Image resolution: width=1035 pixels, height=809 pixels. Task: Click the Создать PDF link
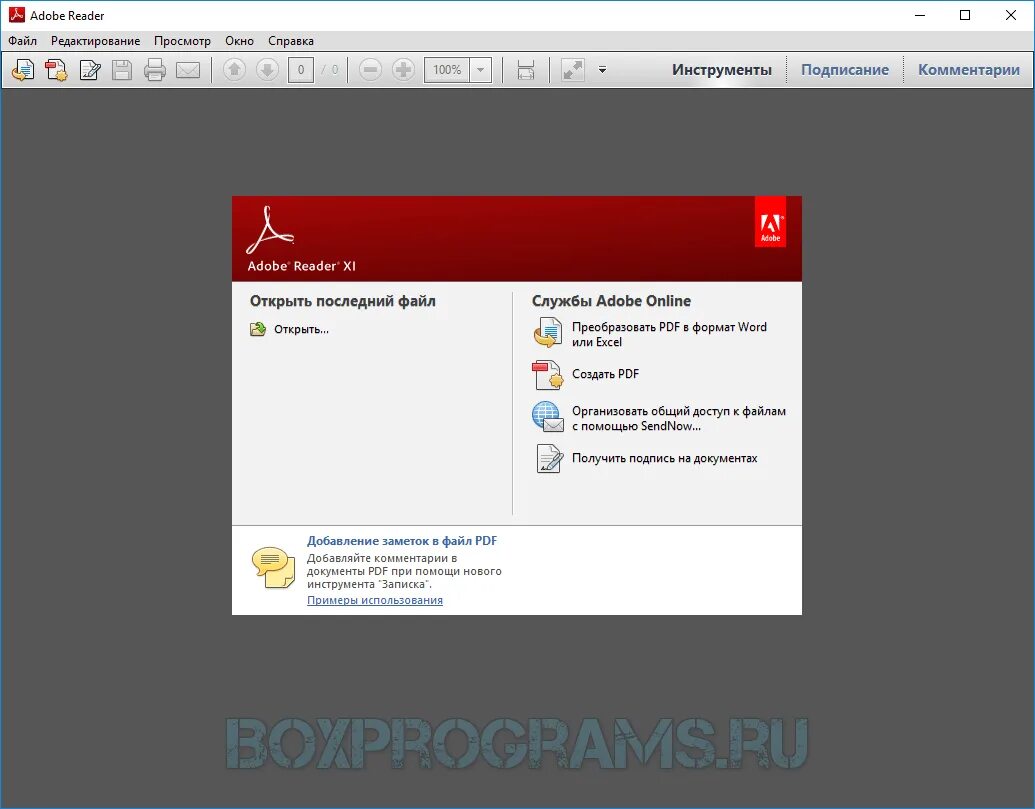point(605,374)
